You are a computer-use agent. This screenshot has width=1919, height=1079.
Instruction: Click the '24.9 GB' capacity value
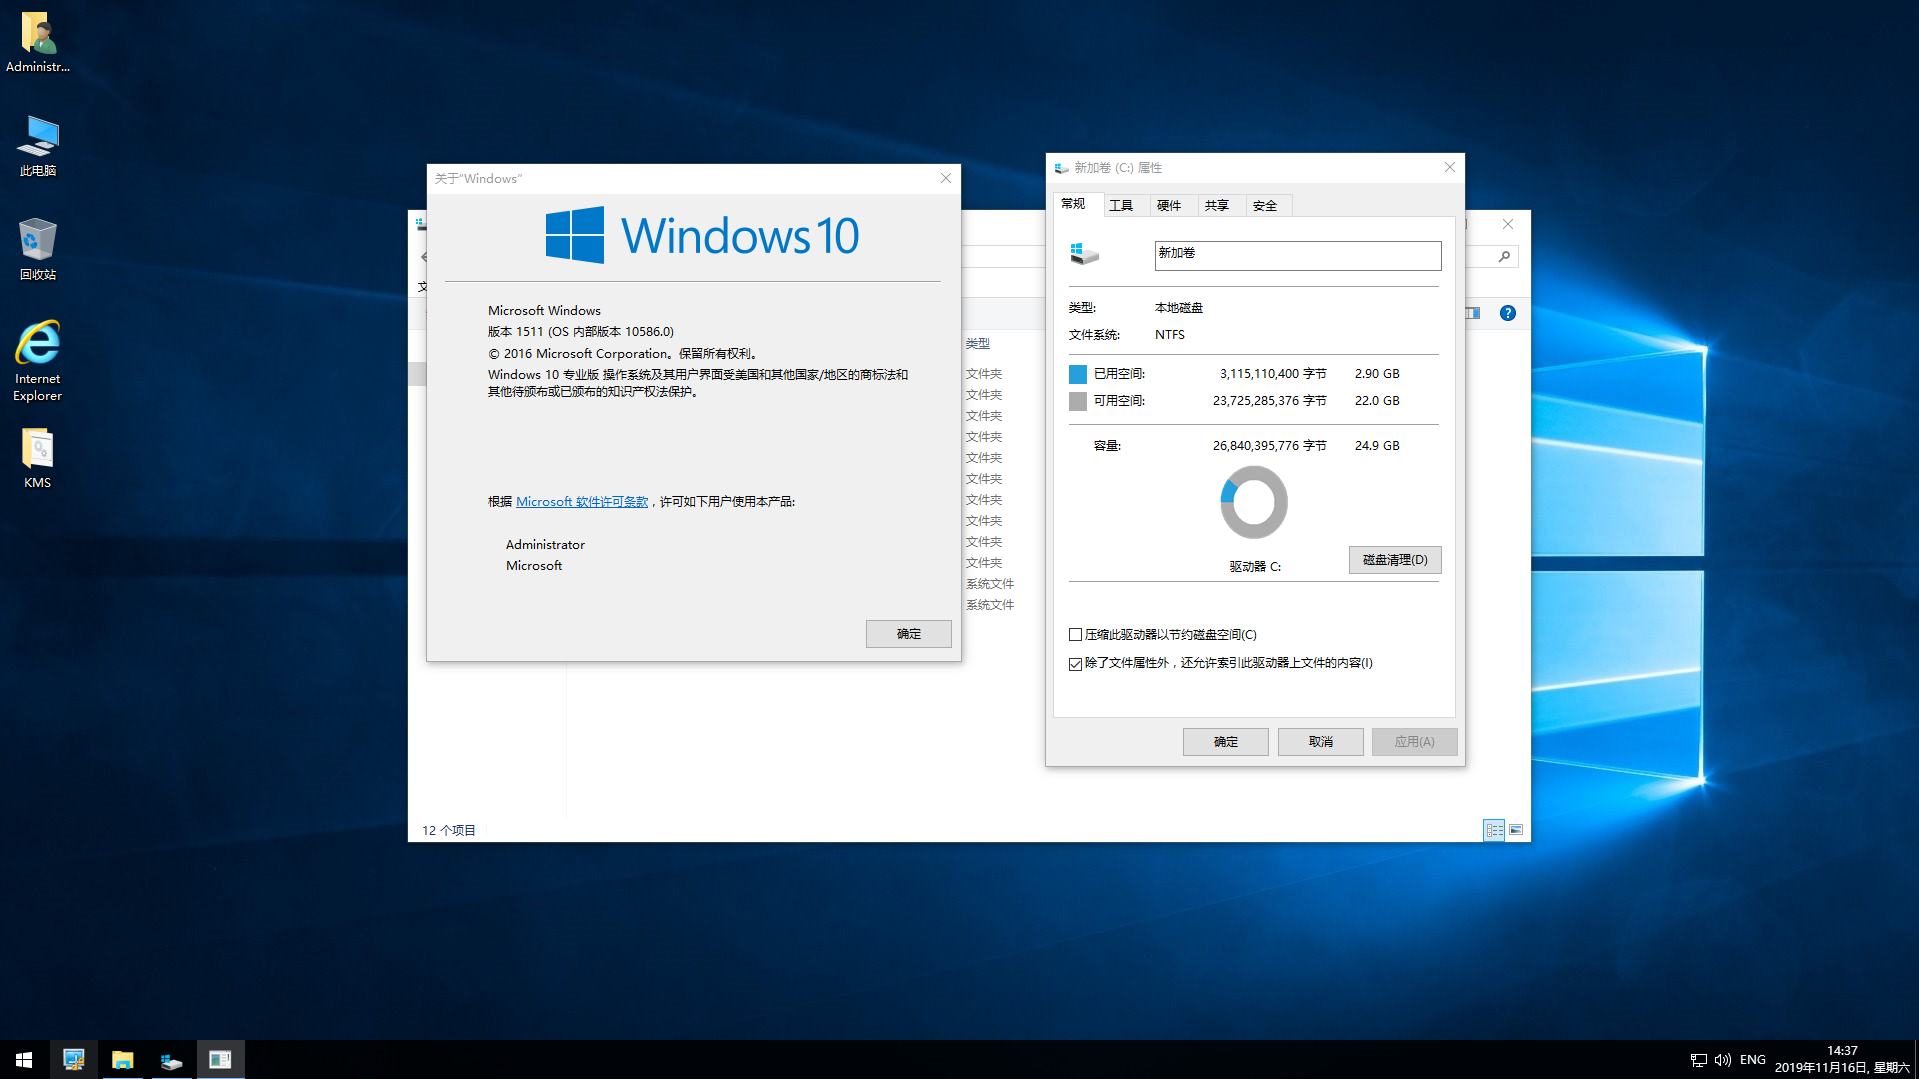click(1377, 446)
